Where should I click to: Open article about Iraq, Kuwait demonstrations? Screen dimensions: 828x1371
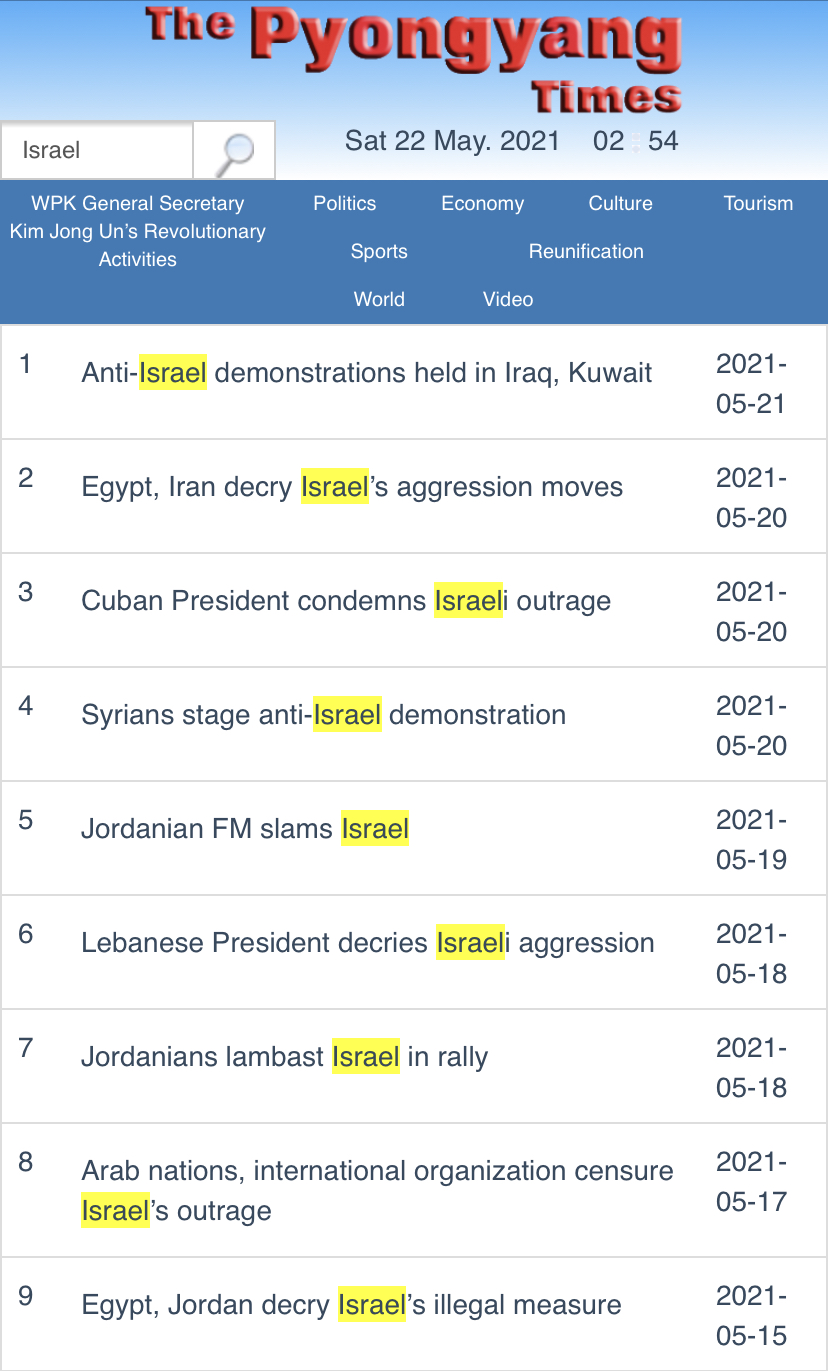367,373
